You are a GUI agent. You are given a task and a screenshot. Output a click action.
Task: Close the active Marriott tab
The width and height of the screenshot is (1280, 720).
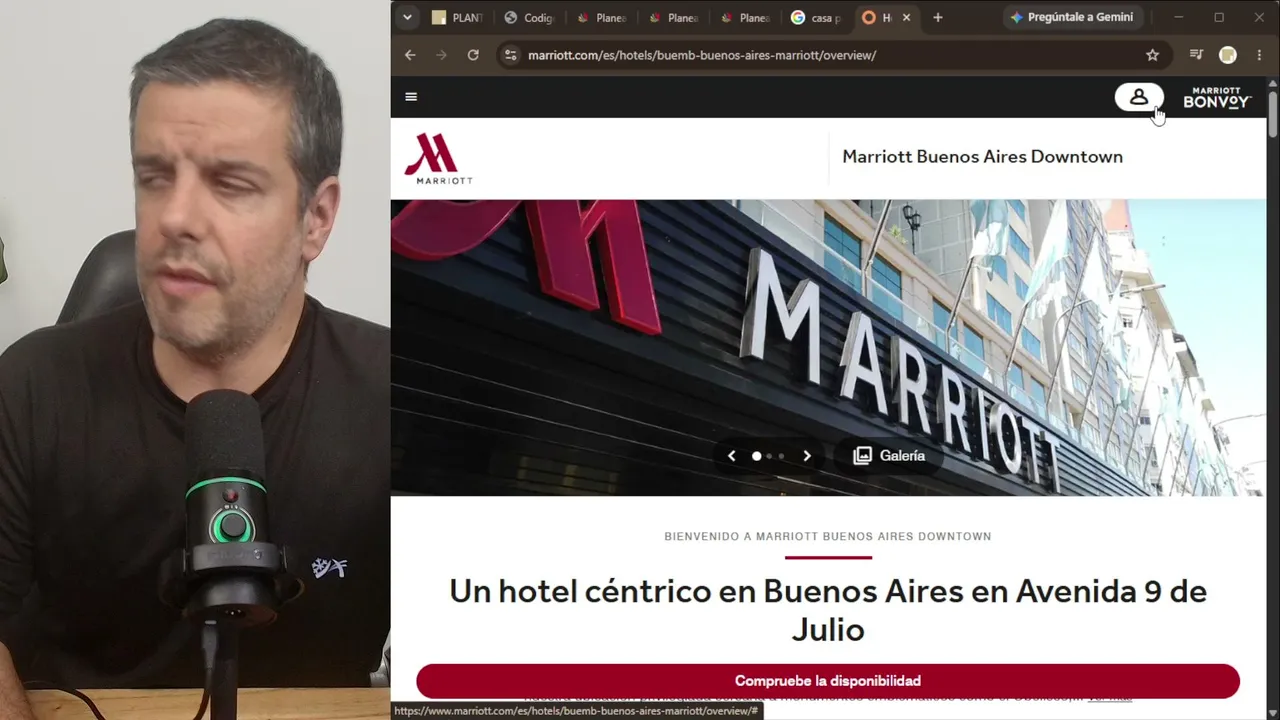point(907,17)
